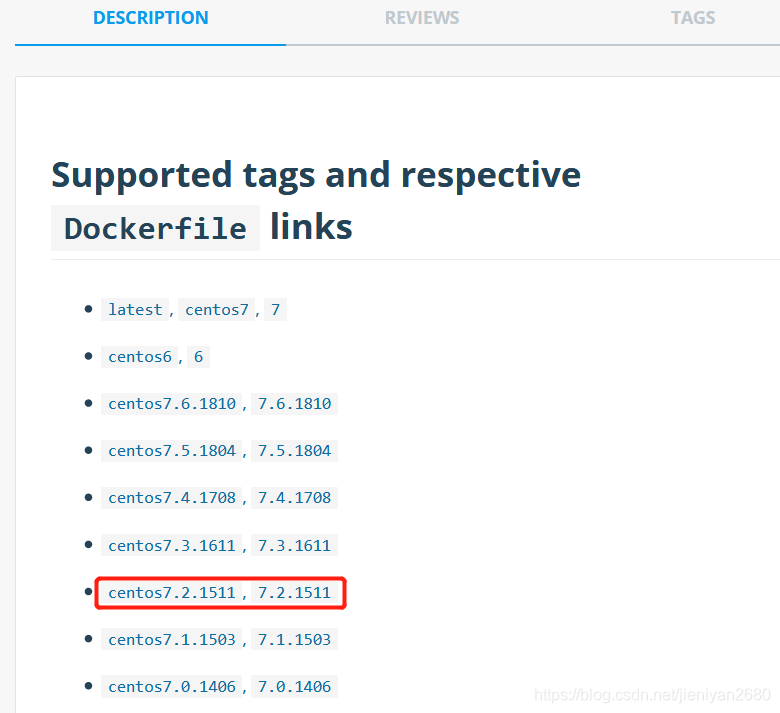This screenshot has height=713, width=780.
Task: Open the standalone 7 tag link
Action: coord(276,309)
